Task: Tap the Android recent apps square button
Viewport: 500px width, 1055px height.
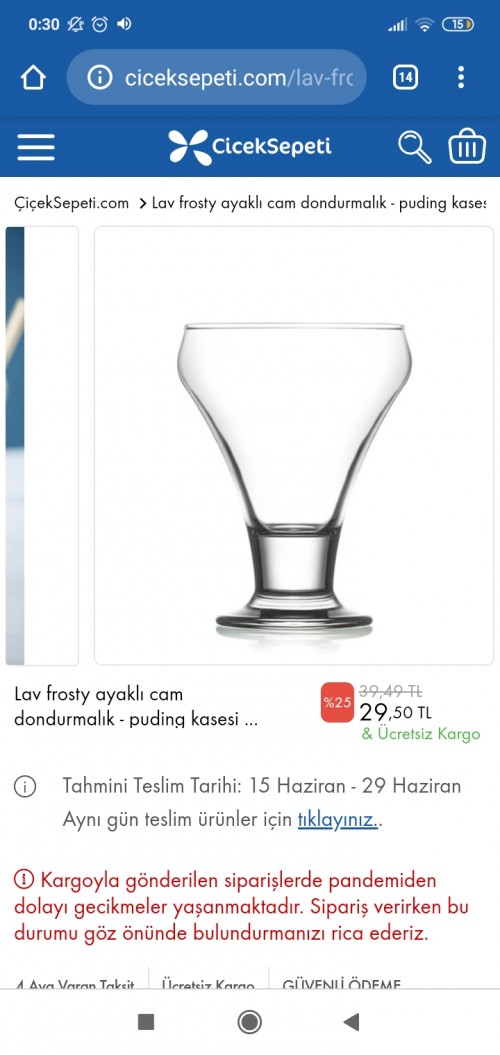Action: point(145,1022)
